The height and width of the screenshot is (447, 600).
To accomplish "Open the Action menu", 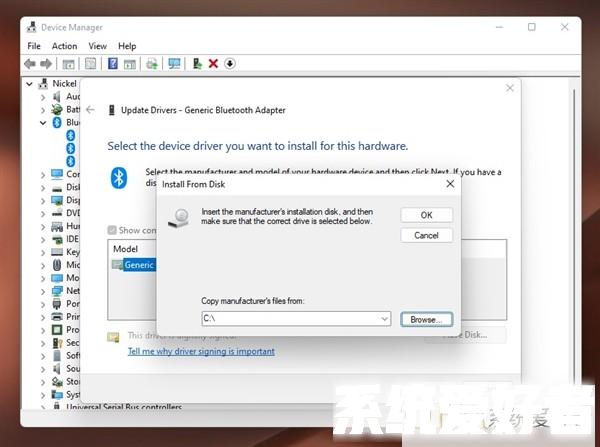I will tap(64, 46).
